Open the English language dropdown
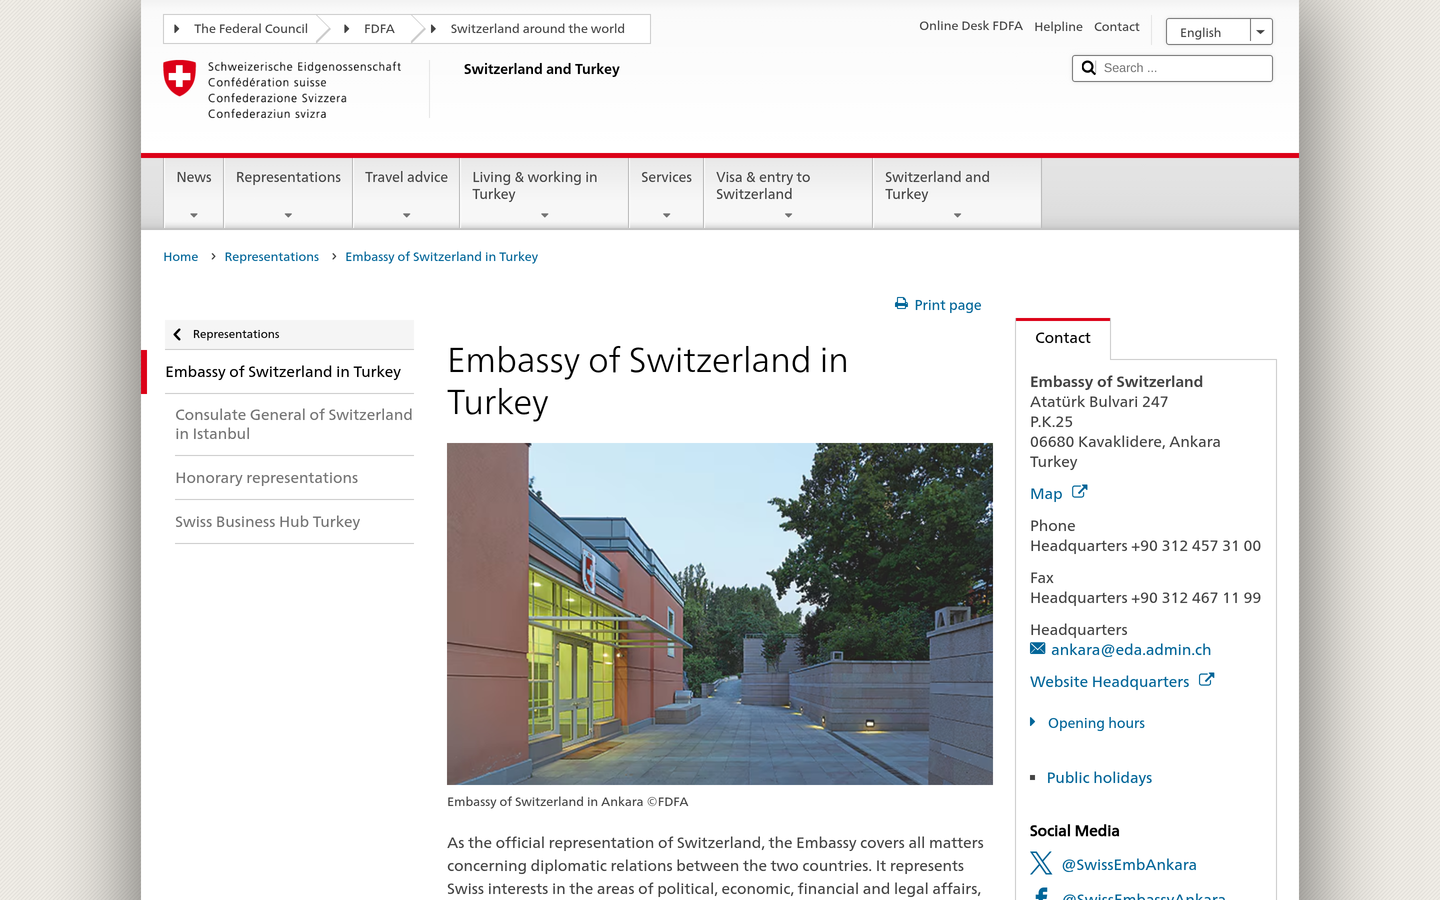 tap(1219, 32)
